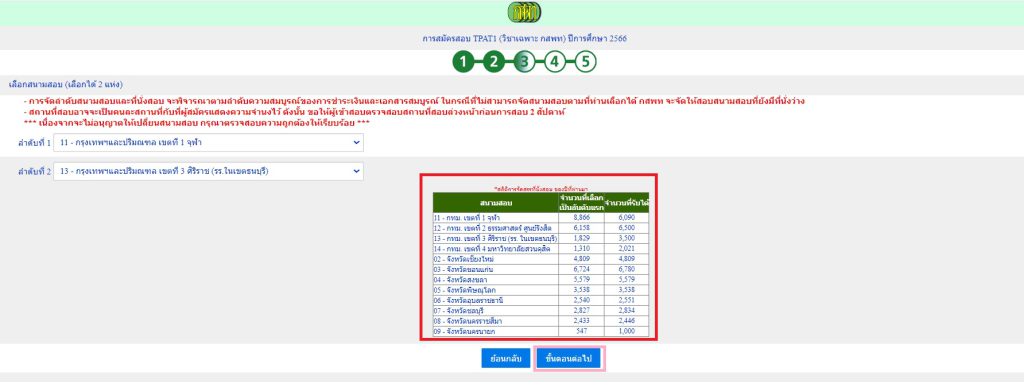Click the 6,500 value in the table

(627, 228)
